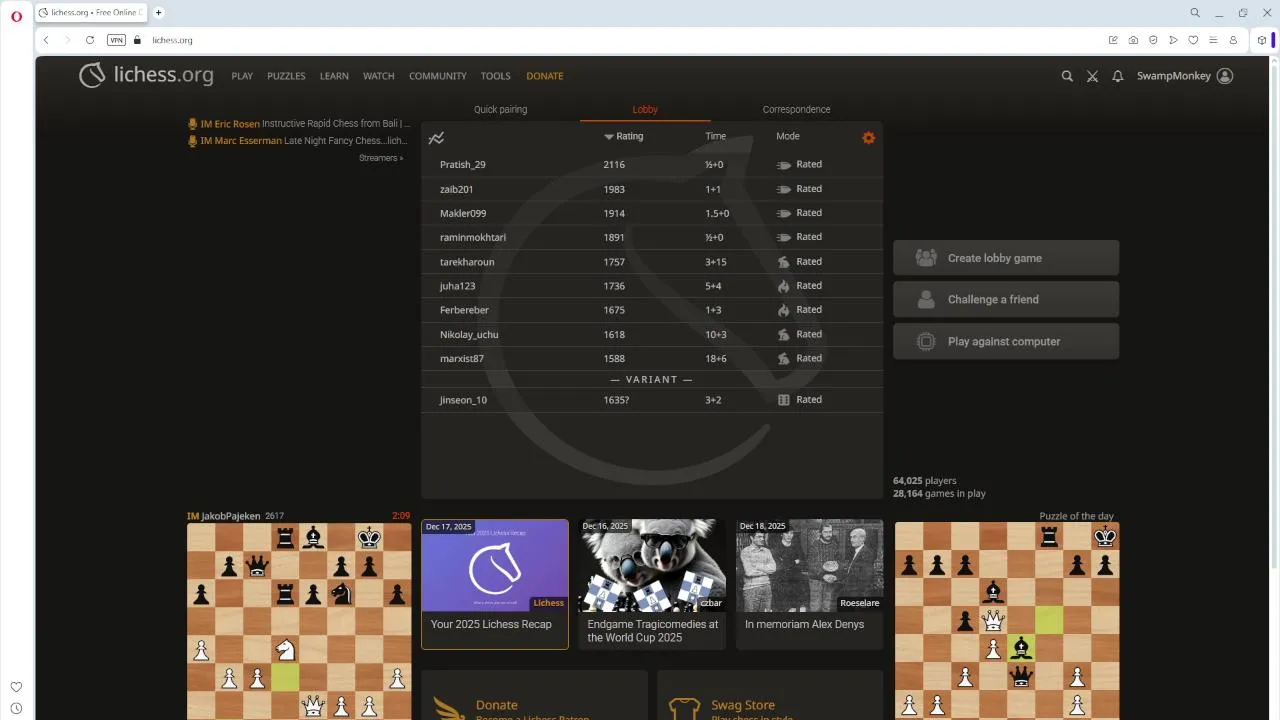The width and height of the screenshot is (1280, 720).
Task: Open challenges crossed-swords icon
Action: pyautogui.click(x=1093, y=76)
